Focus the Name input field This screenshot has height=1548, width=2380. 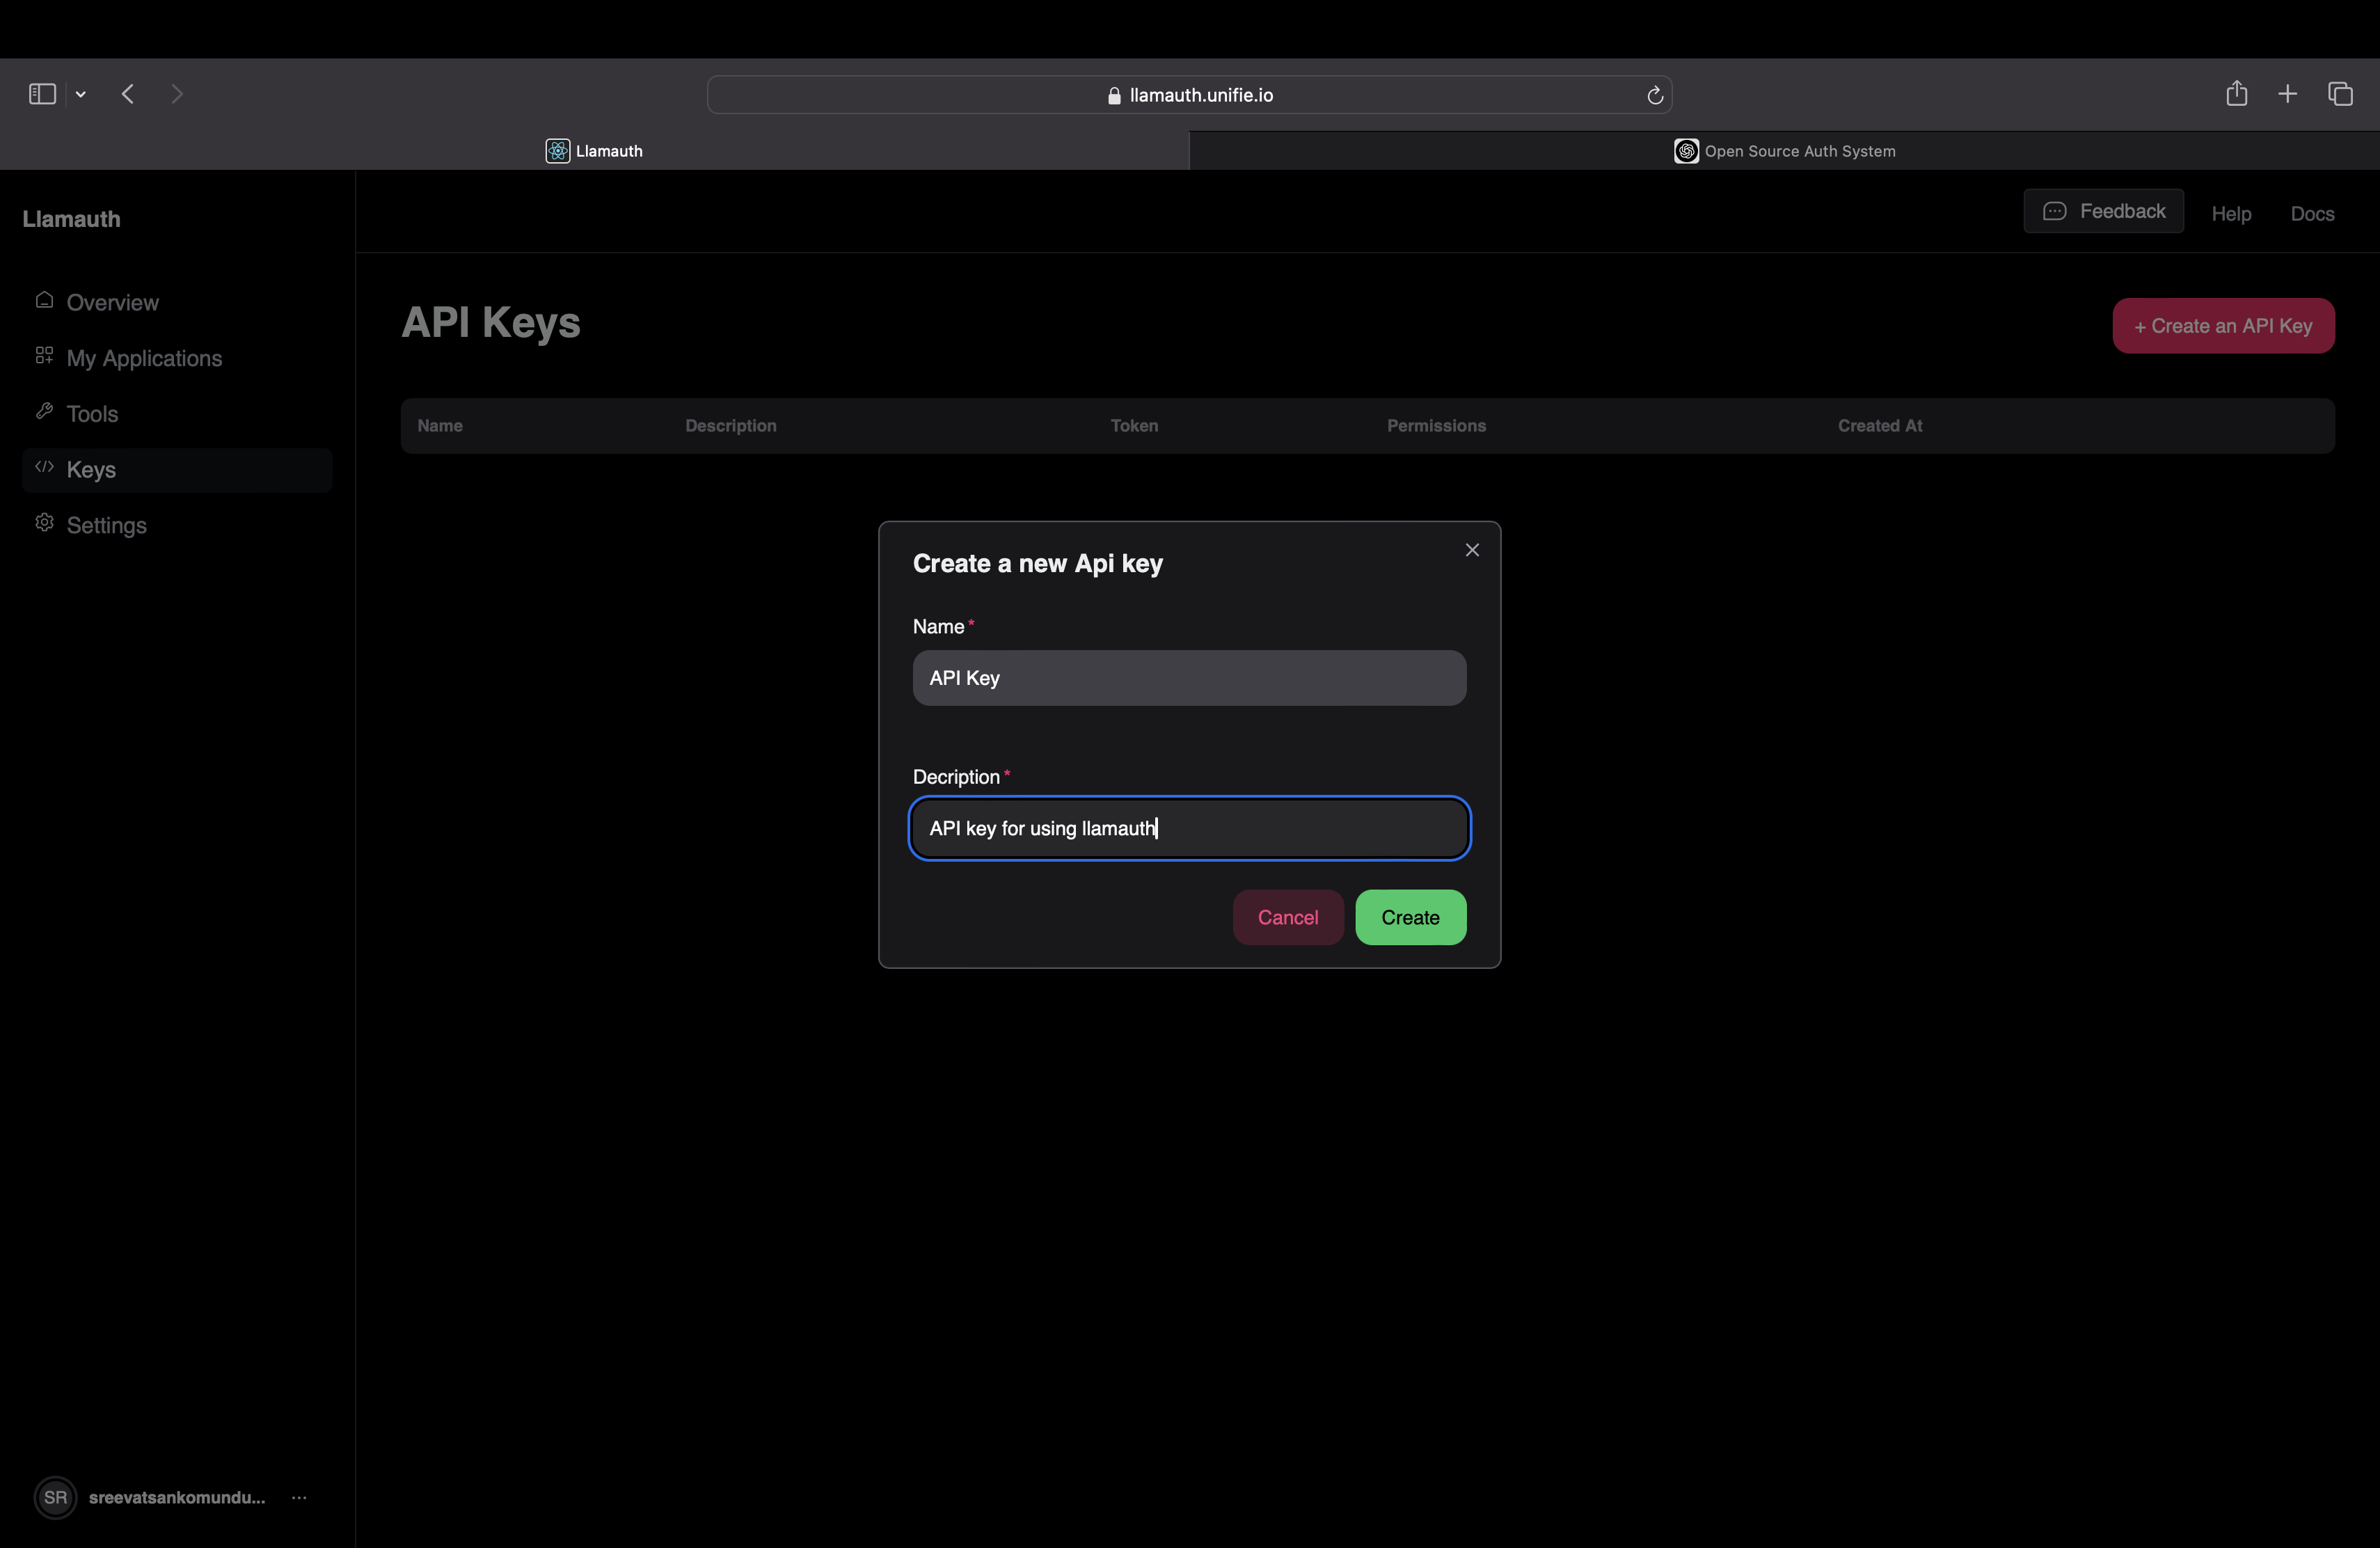[x=1189, y=678]
